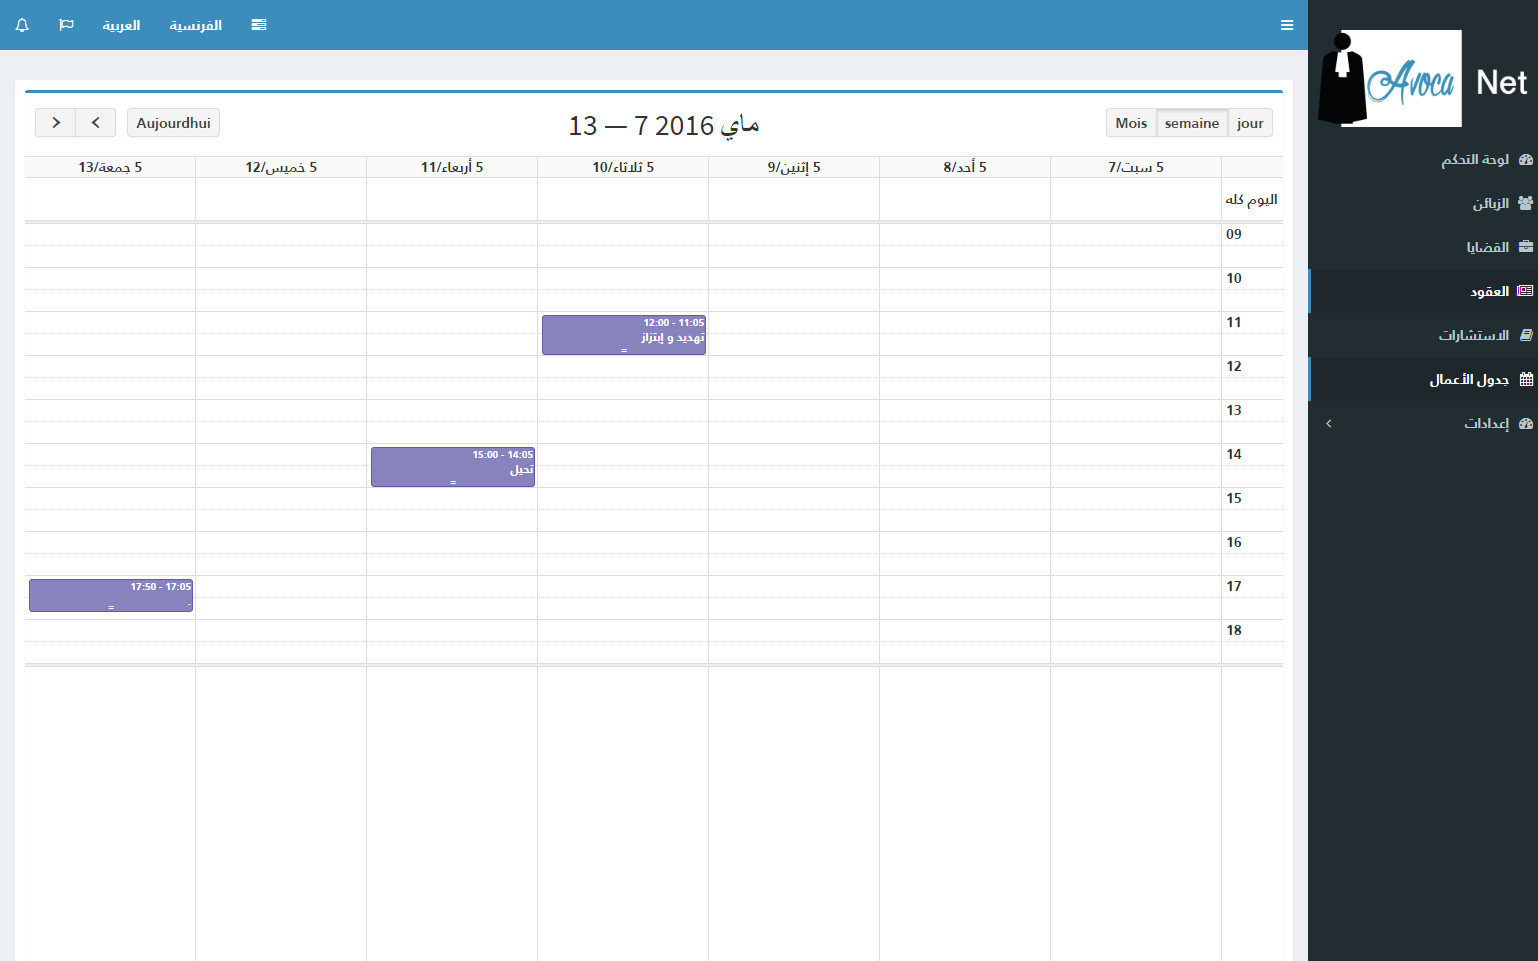Click the 5 سبت/7 day header
Screen dimensions: 1538x961
[x=1136, y=167]
